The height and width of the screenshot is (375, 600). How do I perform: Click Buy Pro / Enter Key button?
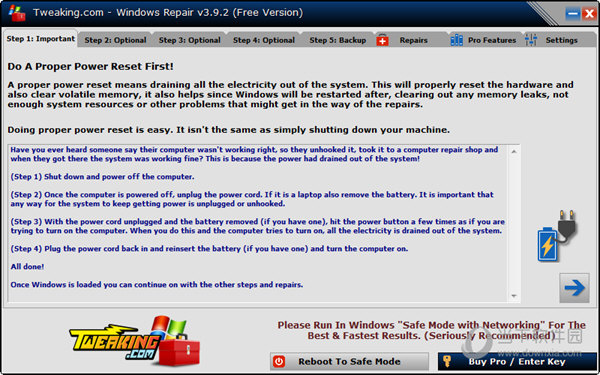(517, 361)
